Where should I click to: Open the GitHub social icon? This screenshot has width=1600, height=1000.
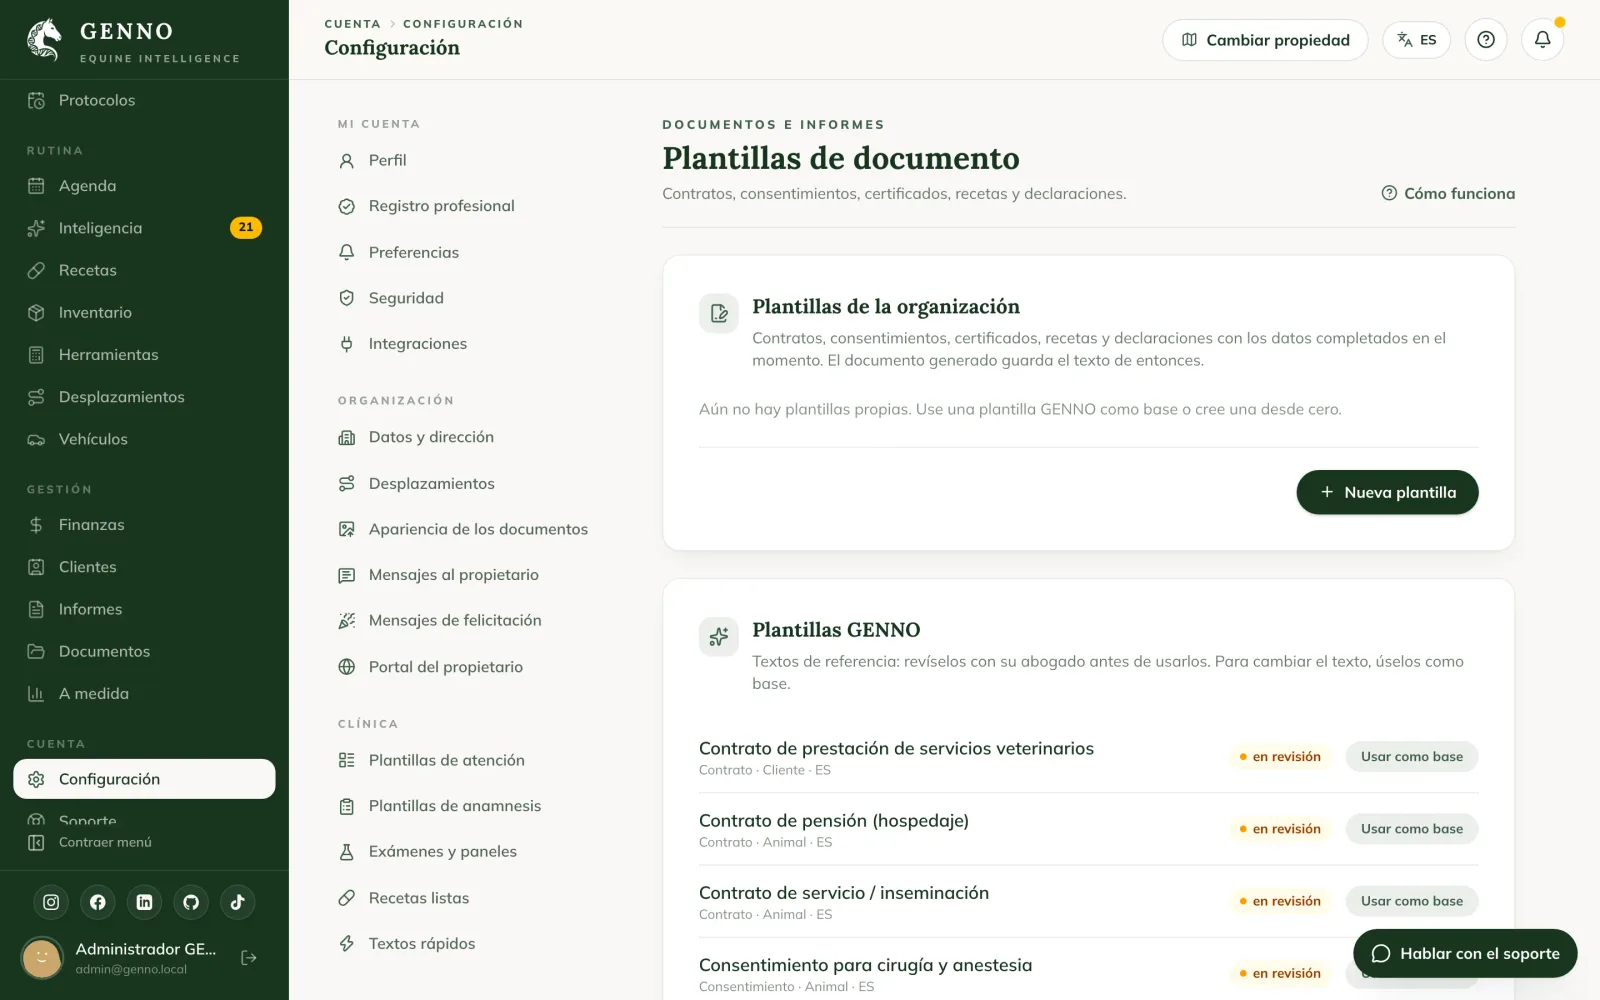191,902
